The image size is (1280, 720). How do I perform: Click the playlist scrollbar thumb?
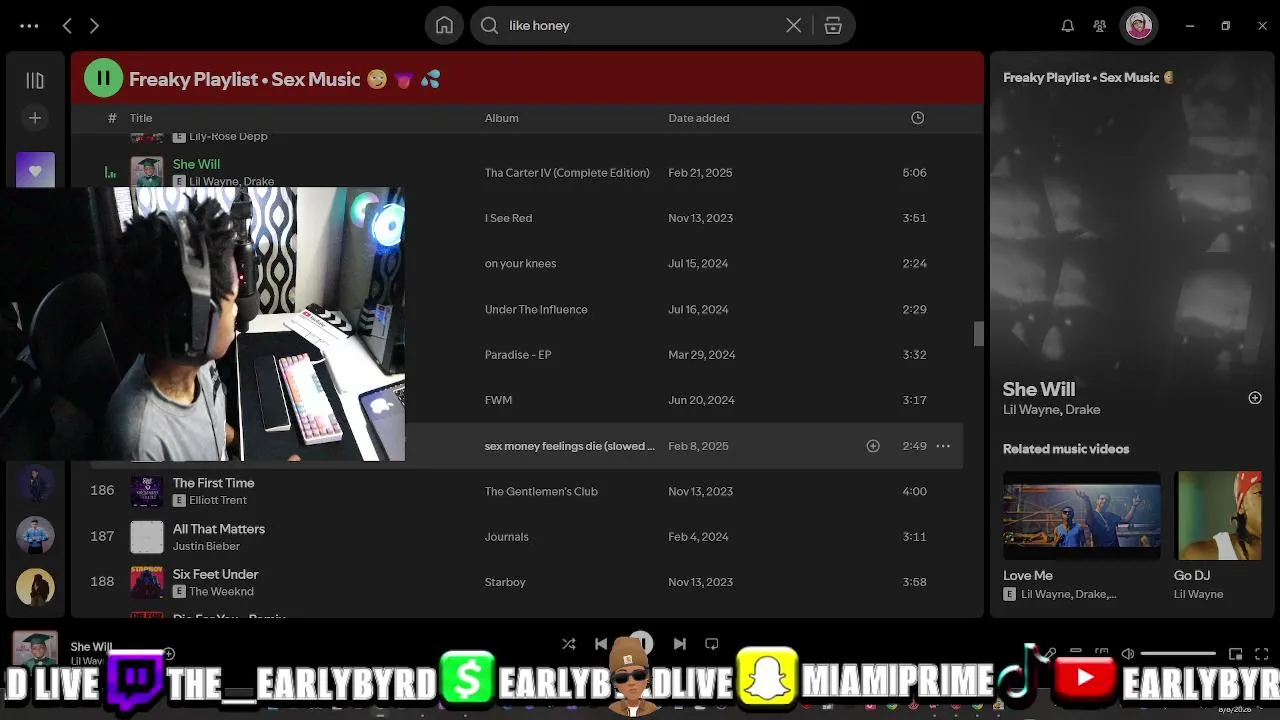point(979,334)
